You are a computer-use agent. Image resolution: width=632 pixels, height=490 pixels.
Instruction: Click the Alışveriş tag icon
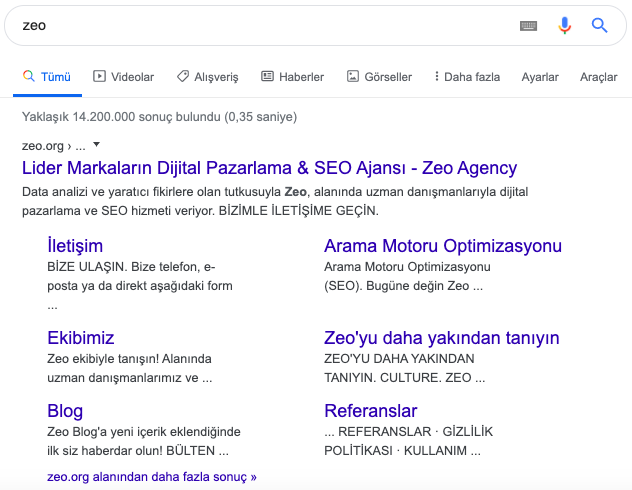click(x=183, y=76)
